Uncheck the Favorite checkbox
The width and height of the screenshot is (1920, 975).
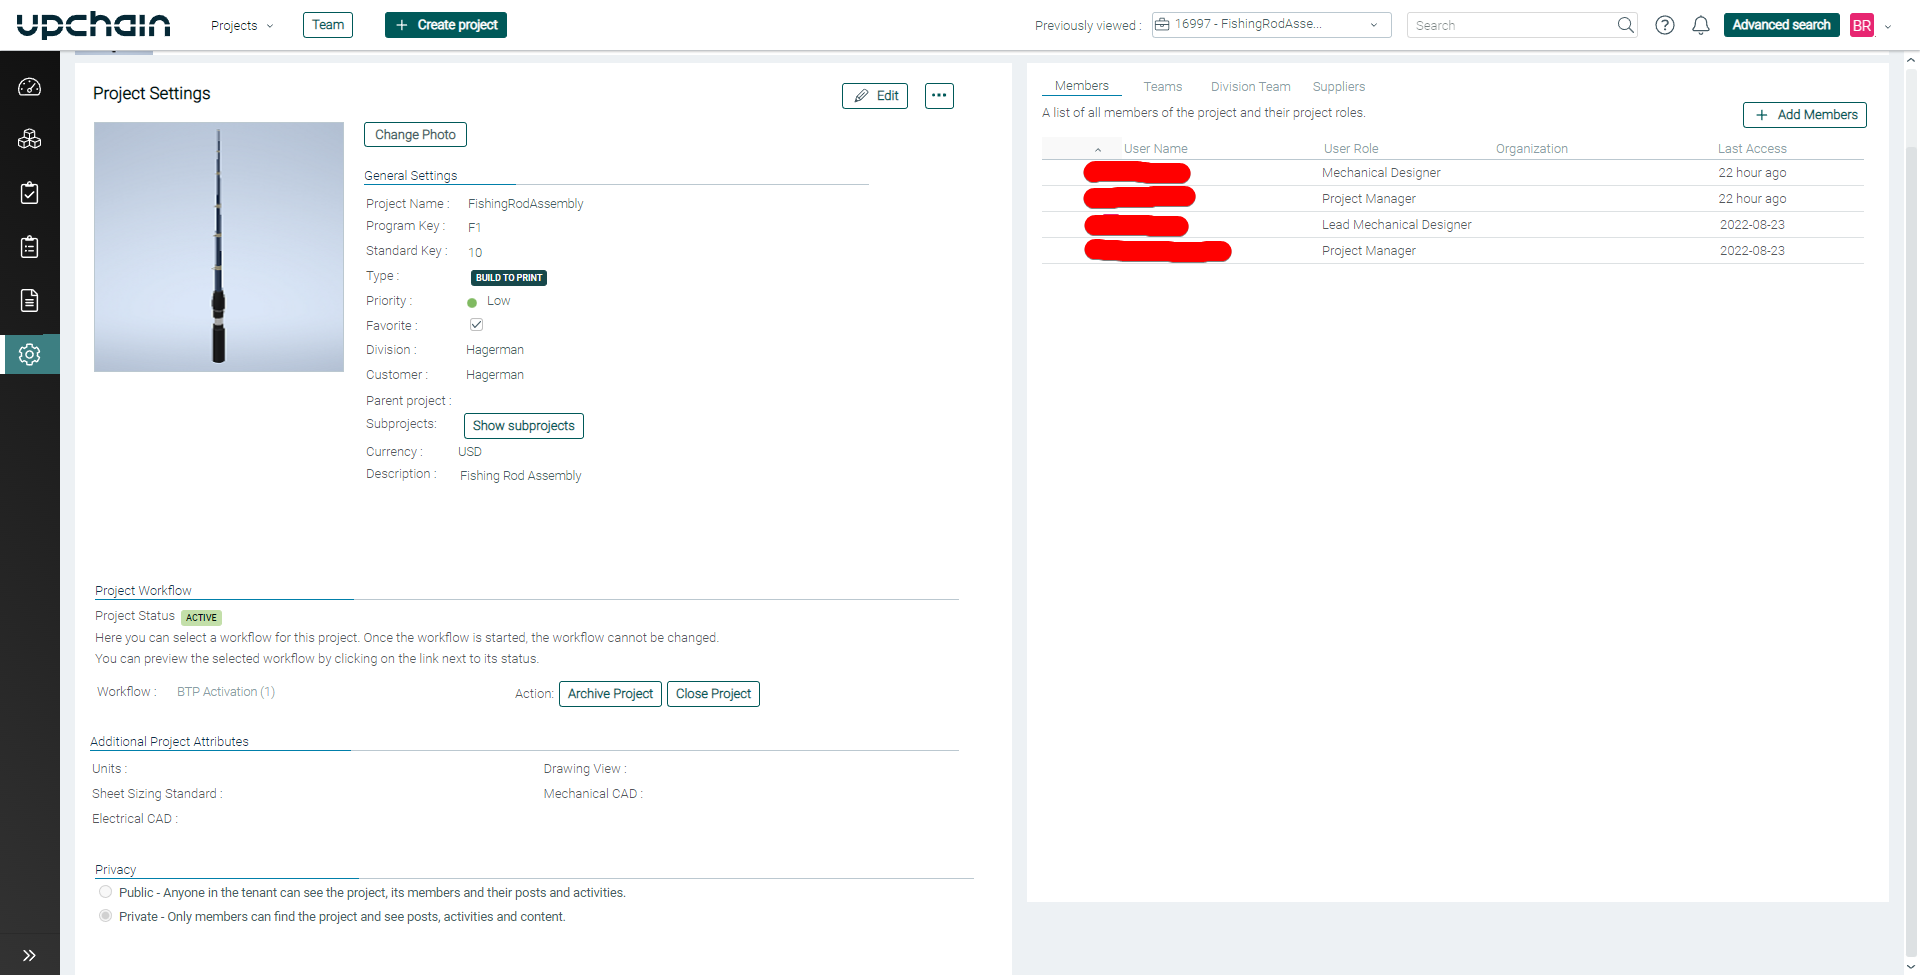[476, 324]
